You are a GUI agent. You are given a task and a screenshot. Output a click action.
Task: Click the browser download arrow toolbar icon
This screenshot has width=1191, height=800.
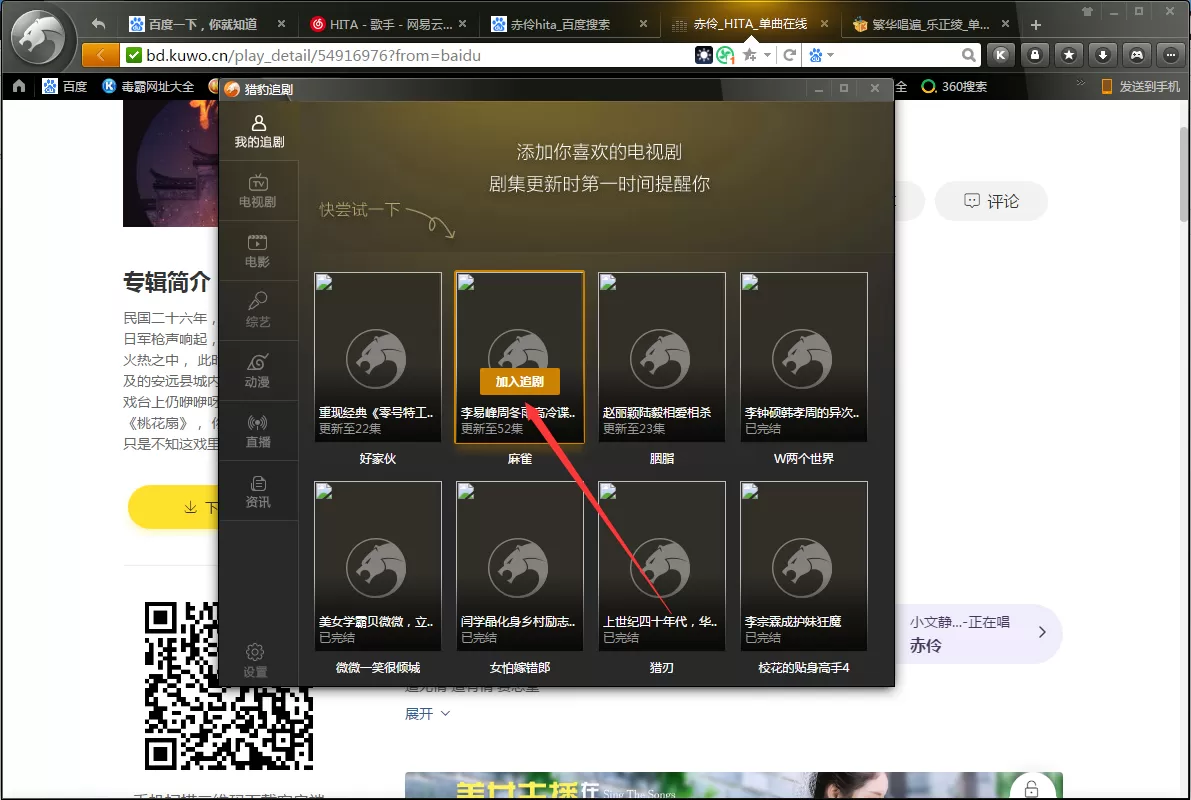(1103, 55)
